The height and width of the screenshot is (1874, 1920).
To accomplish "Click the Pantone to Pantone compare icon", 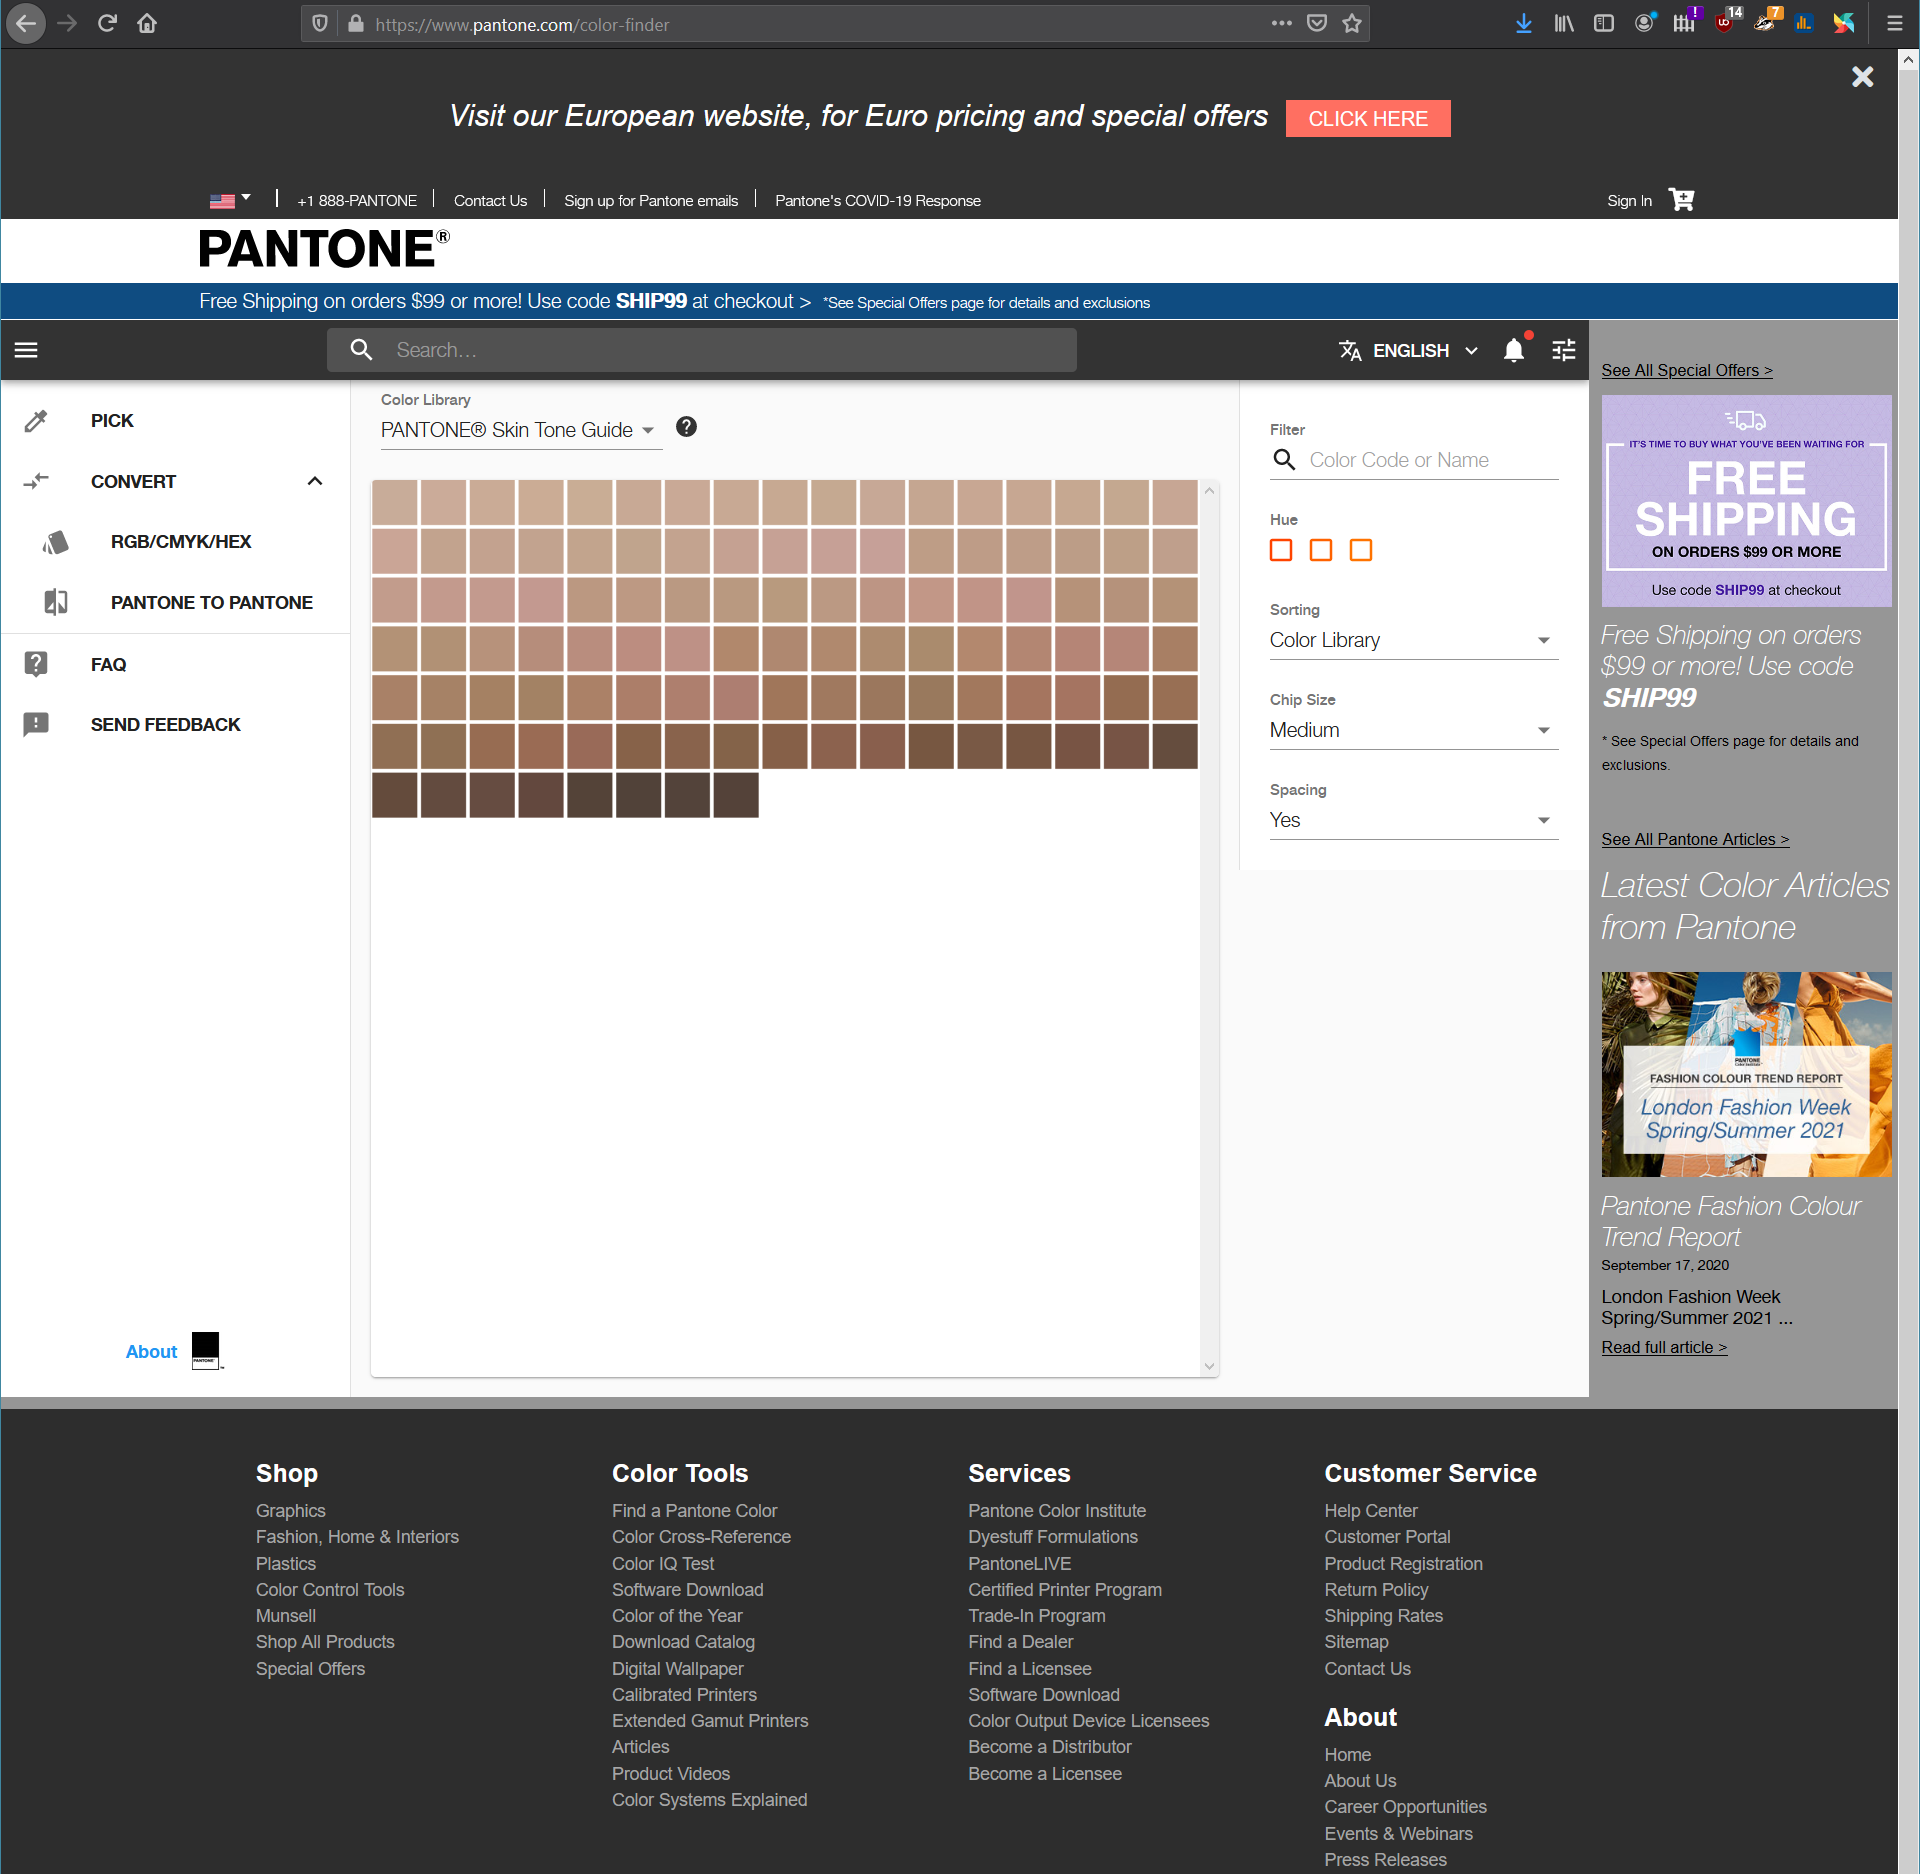I will (56, 602).
